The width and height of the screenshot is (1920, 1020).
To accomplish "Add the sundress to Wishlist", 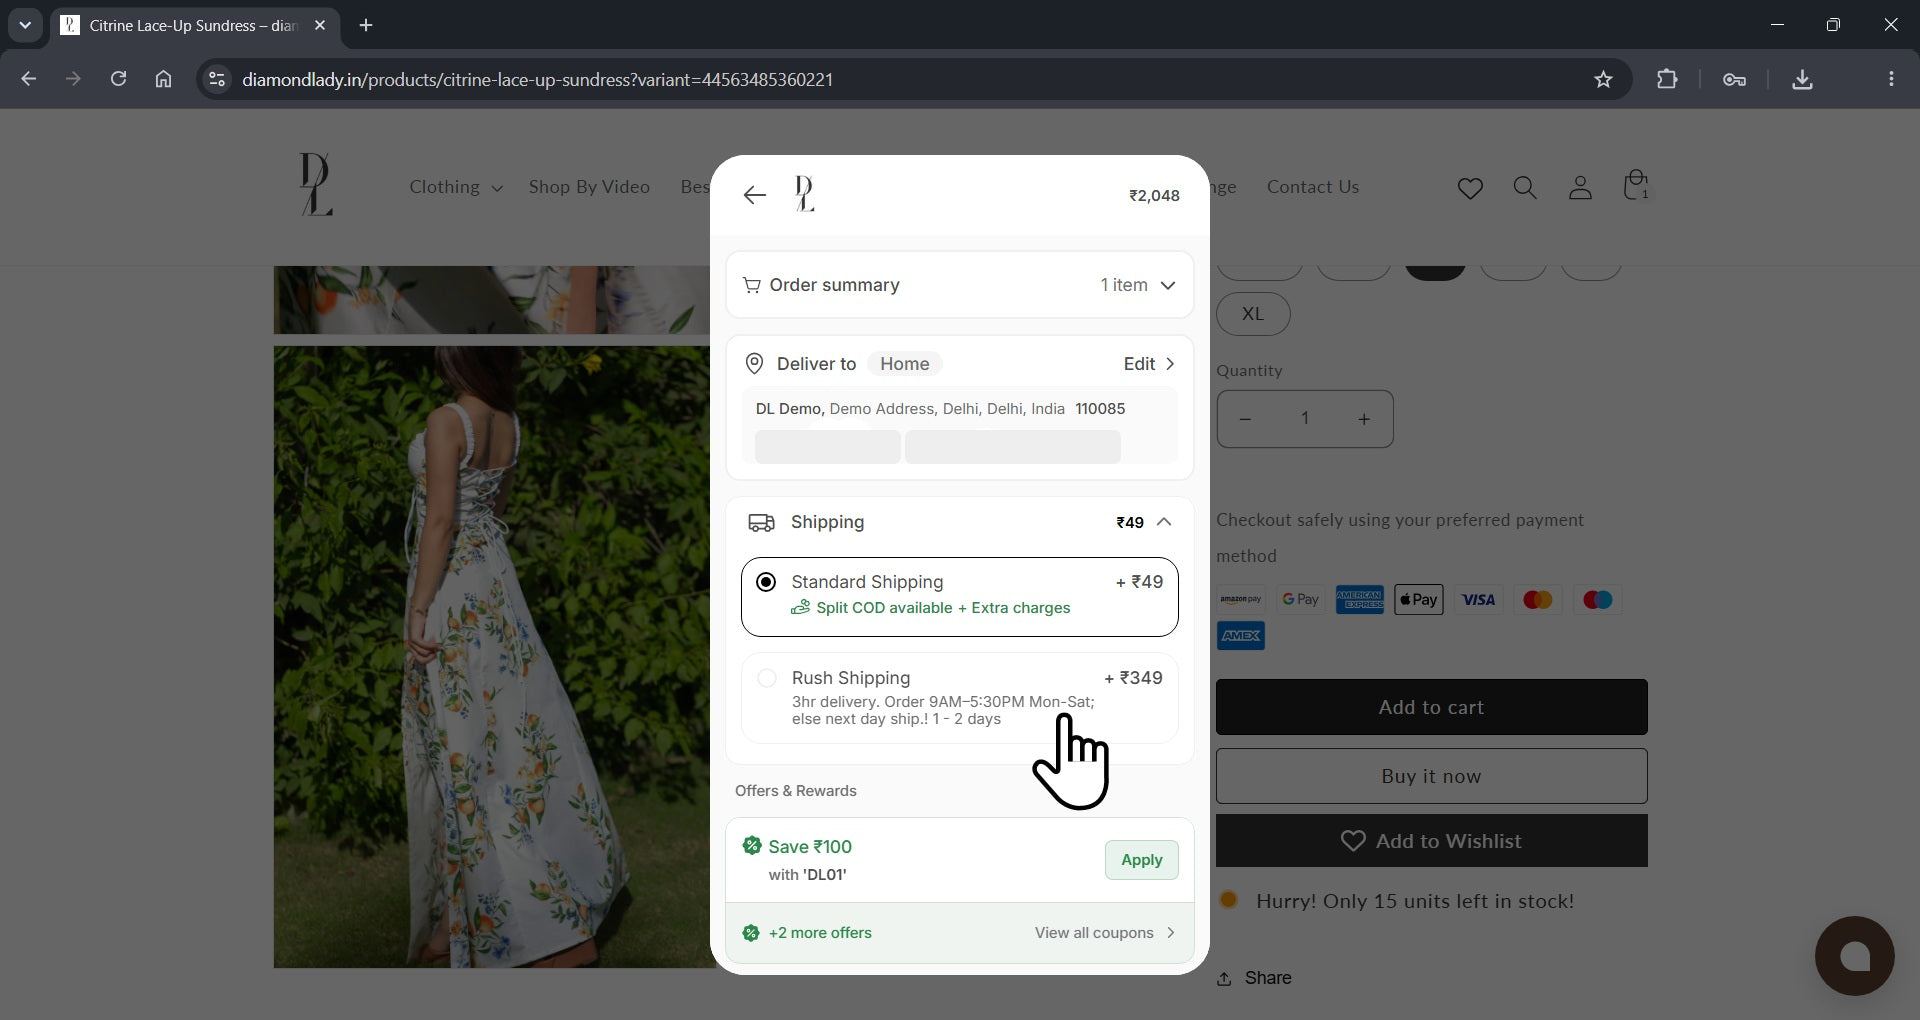I will [x=1431, y=841].
